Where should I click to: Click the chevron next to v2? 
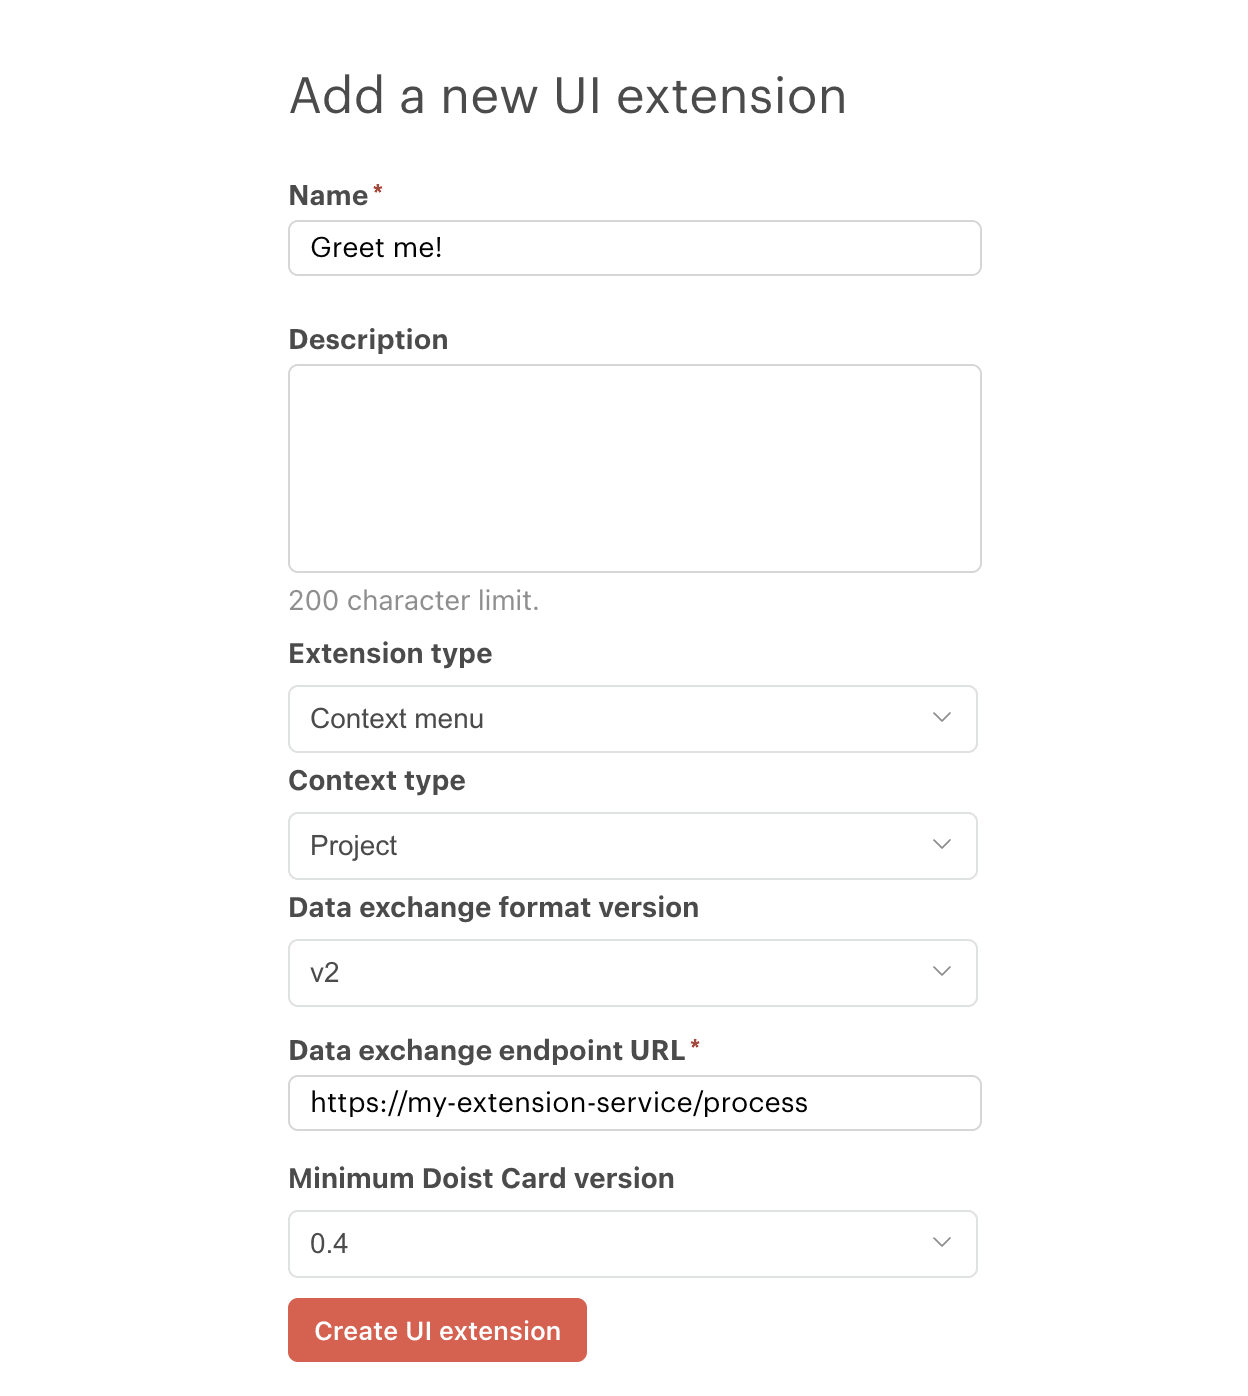939,972
